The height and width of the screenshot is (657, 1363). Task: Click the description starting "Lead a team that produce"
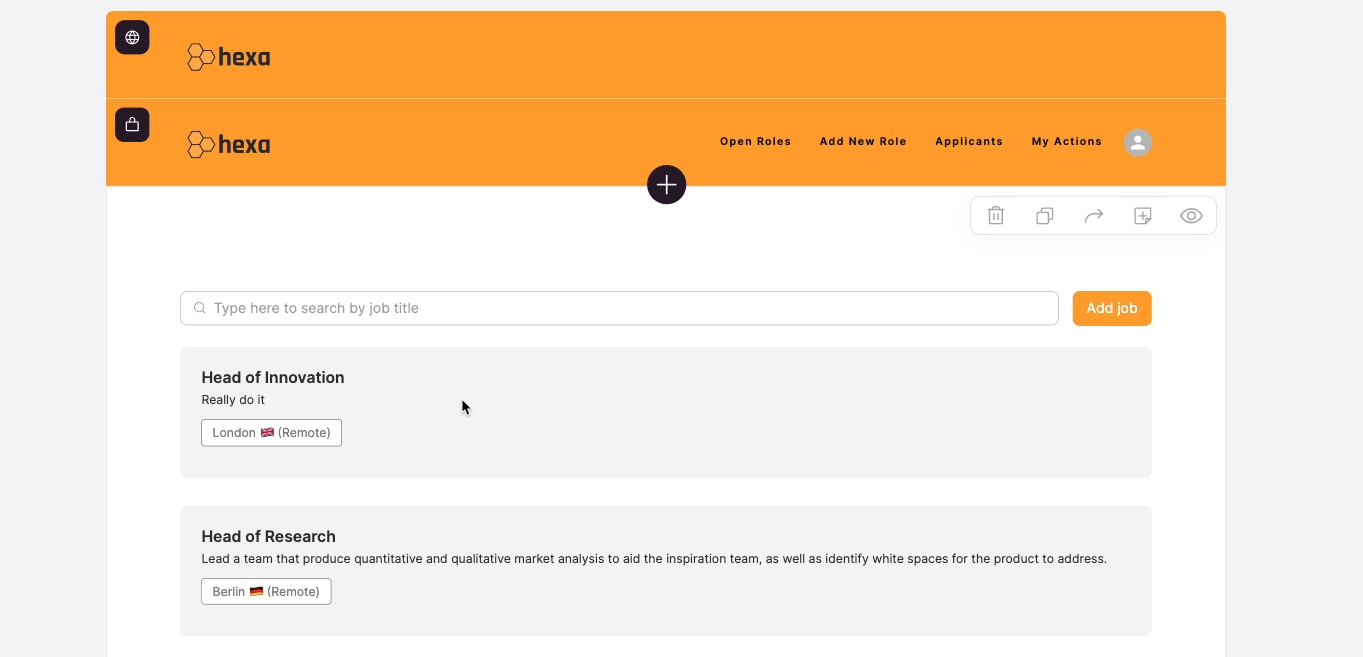pyautogui.click(x=654, y=559)
